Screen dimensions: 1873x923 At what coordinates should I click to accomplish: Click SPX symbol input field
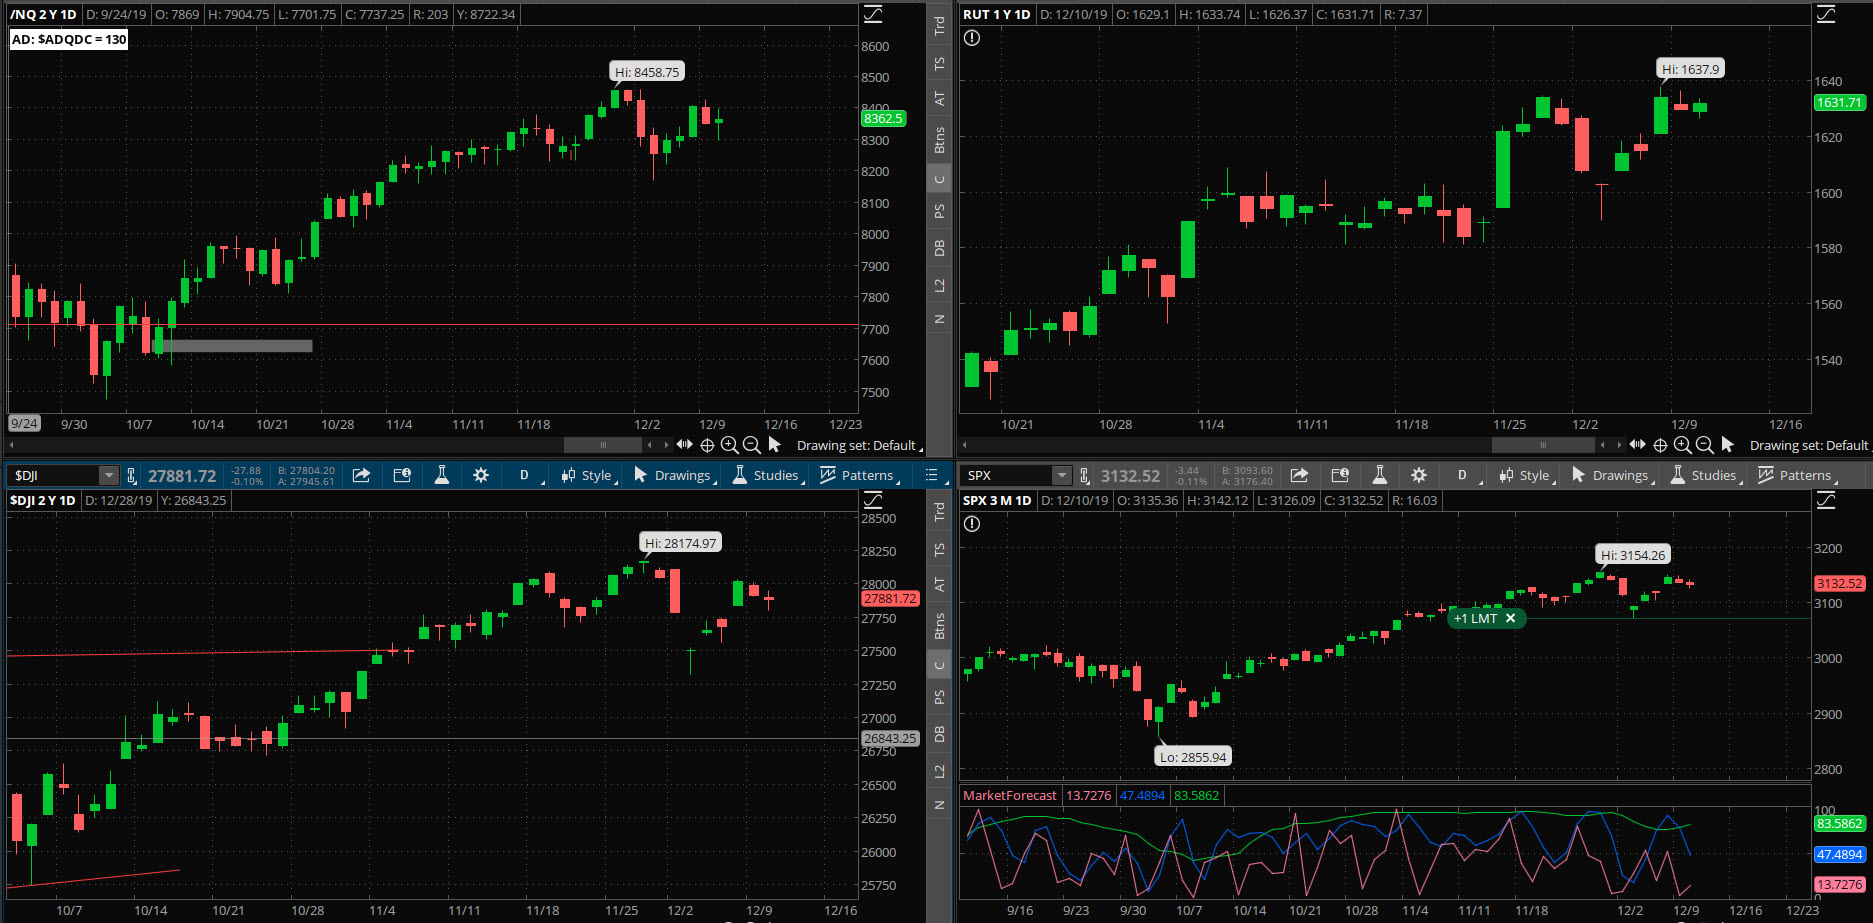click(1008, 475)
